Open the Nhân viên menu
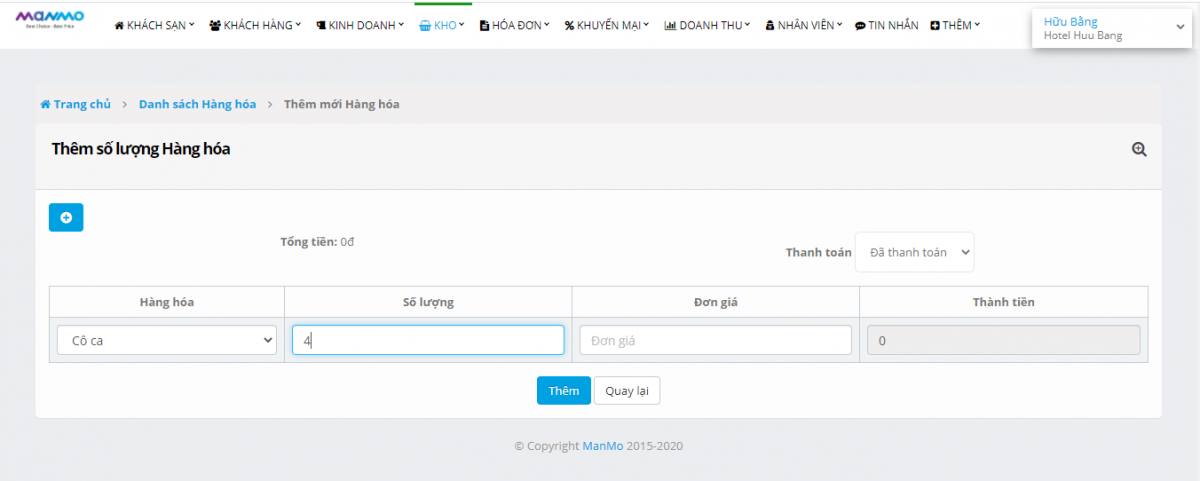Viewport: 1200px width, 481px height. click(803, 25)
